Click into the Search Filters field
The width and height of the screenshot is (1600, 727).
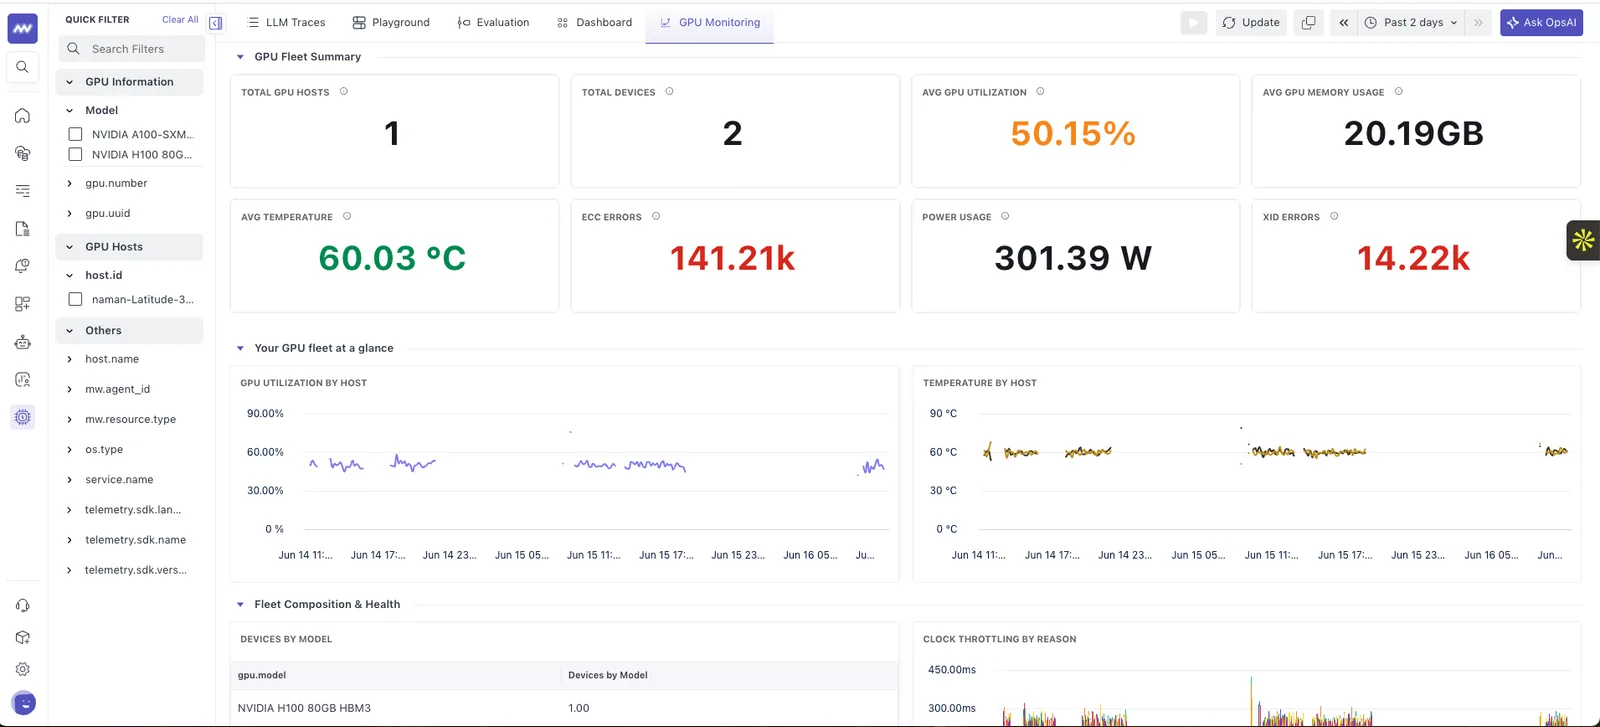[130, 48]
